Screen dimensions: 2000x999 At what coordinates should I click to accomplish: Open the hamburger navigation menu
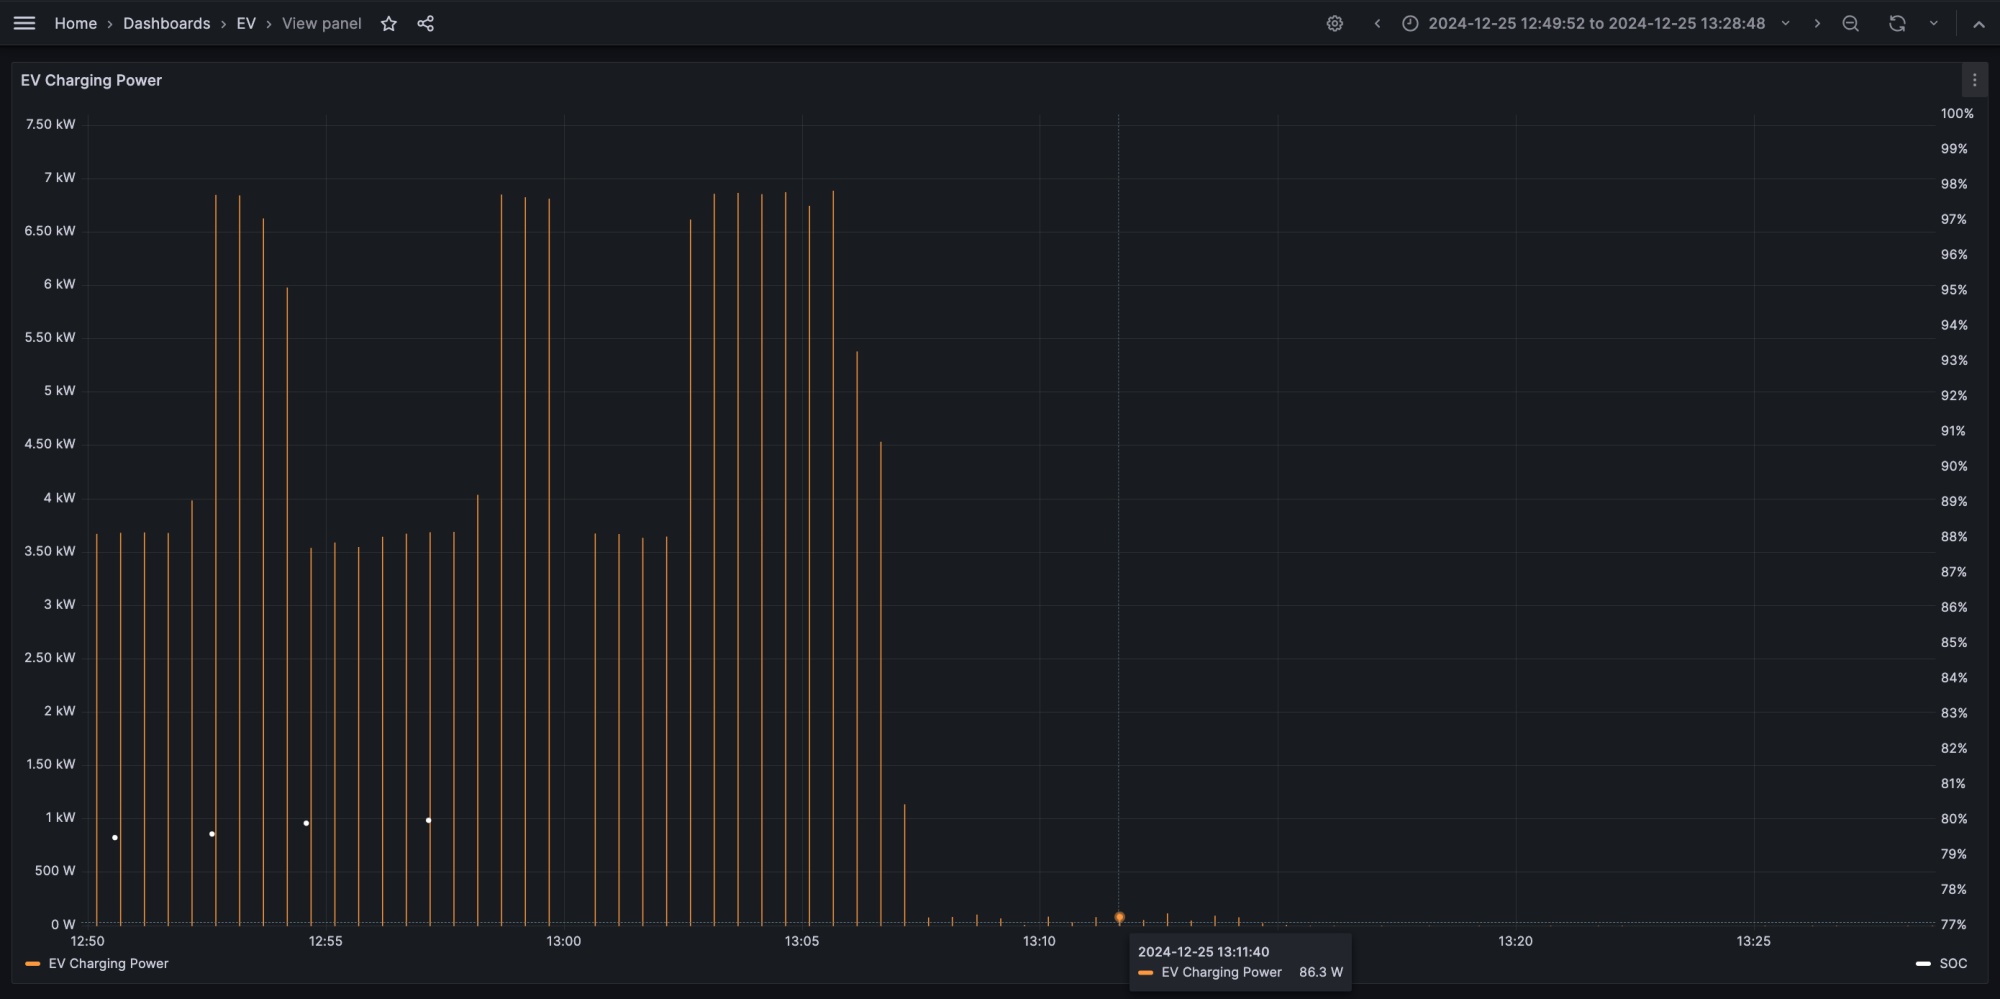24,23
